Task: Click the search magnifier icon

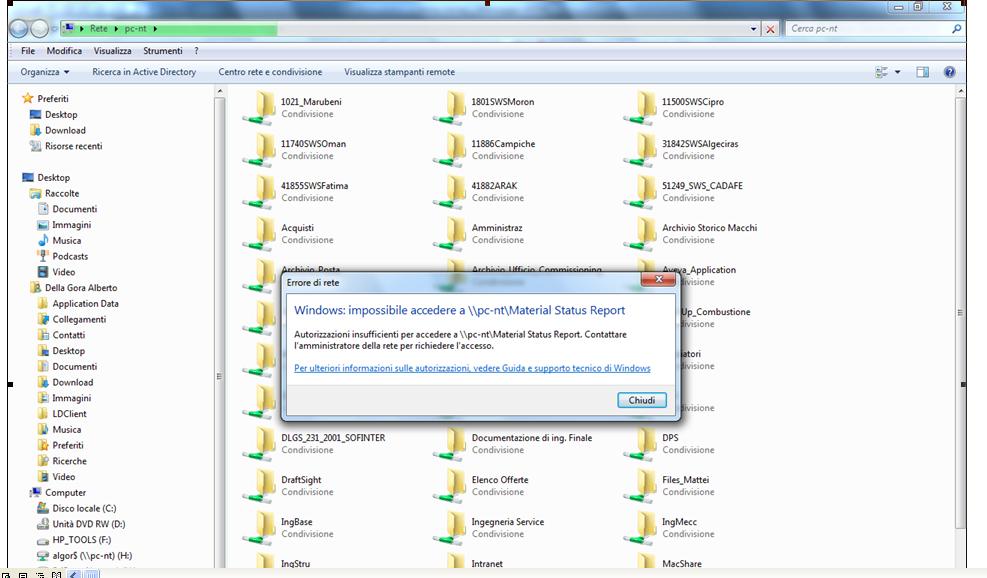Action: pyautogui.click(x=957, y=29)
